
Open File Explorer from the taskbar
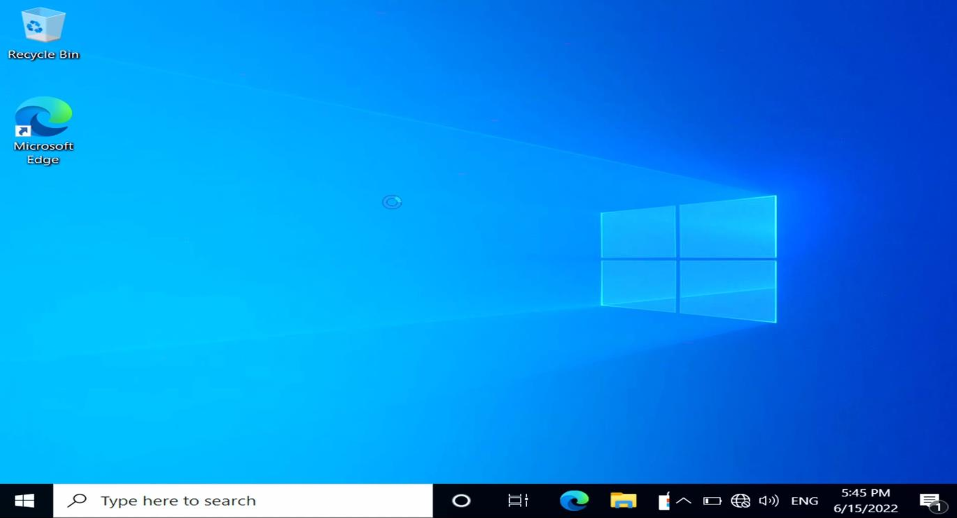click(623, 501)
